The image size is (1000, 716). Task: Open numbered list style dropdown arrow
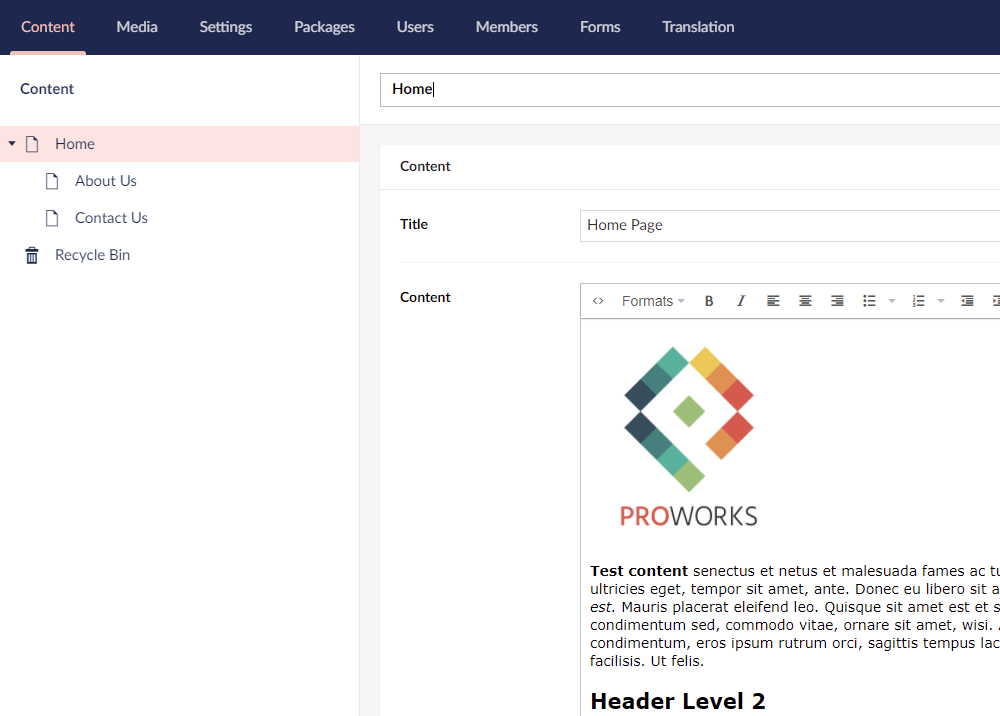click(x=941, y=301)
